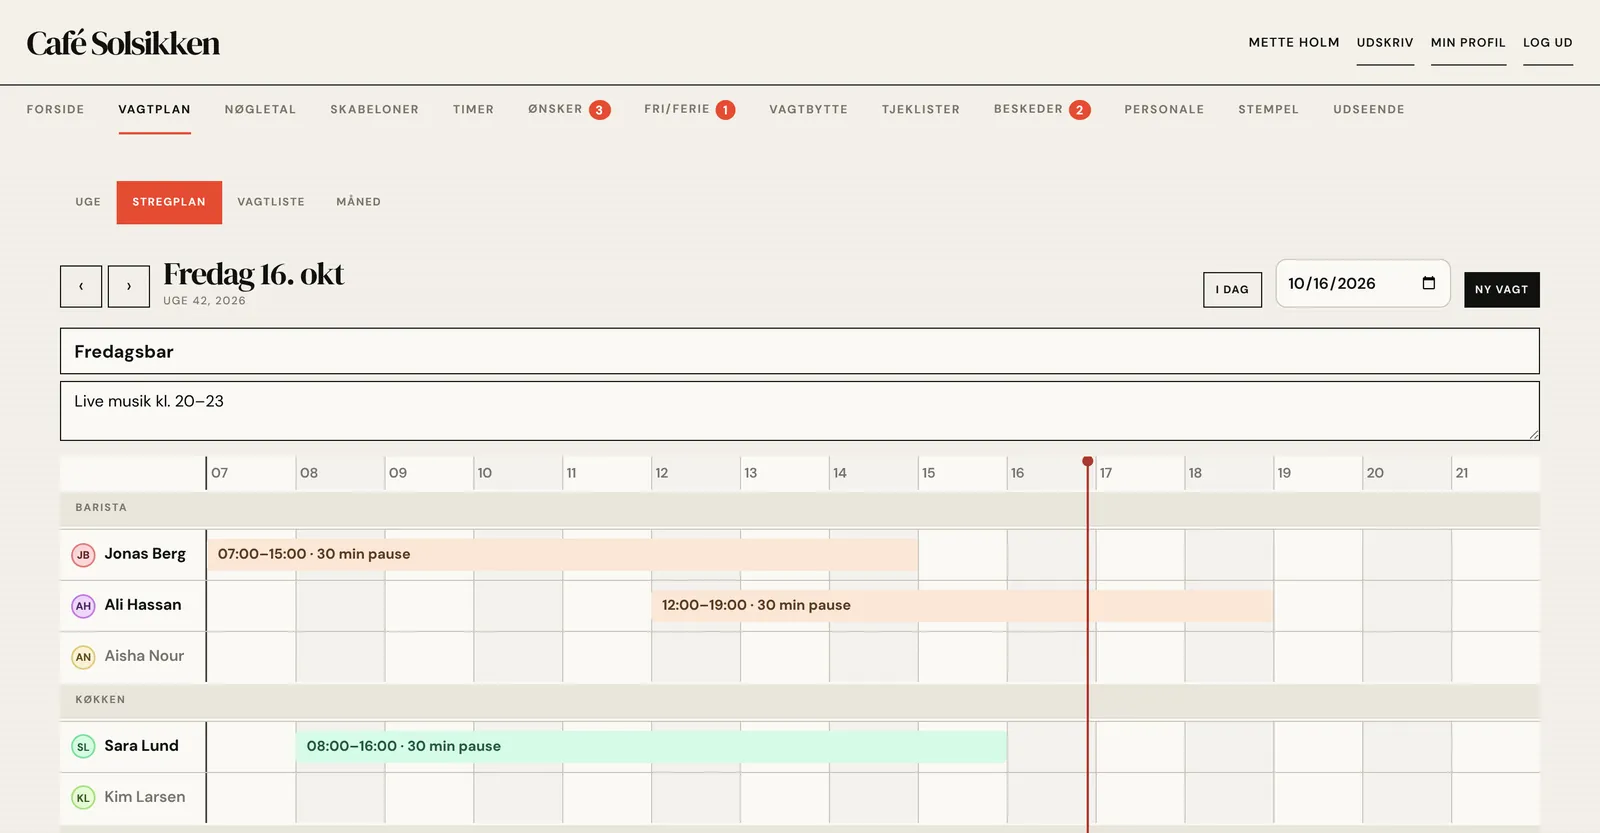
Task: Open Ønsker tab with 3 badge
Action: [568, 109]
